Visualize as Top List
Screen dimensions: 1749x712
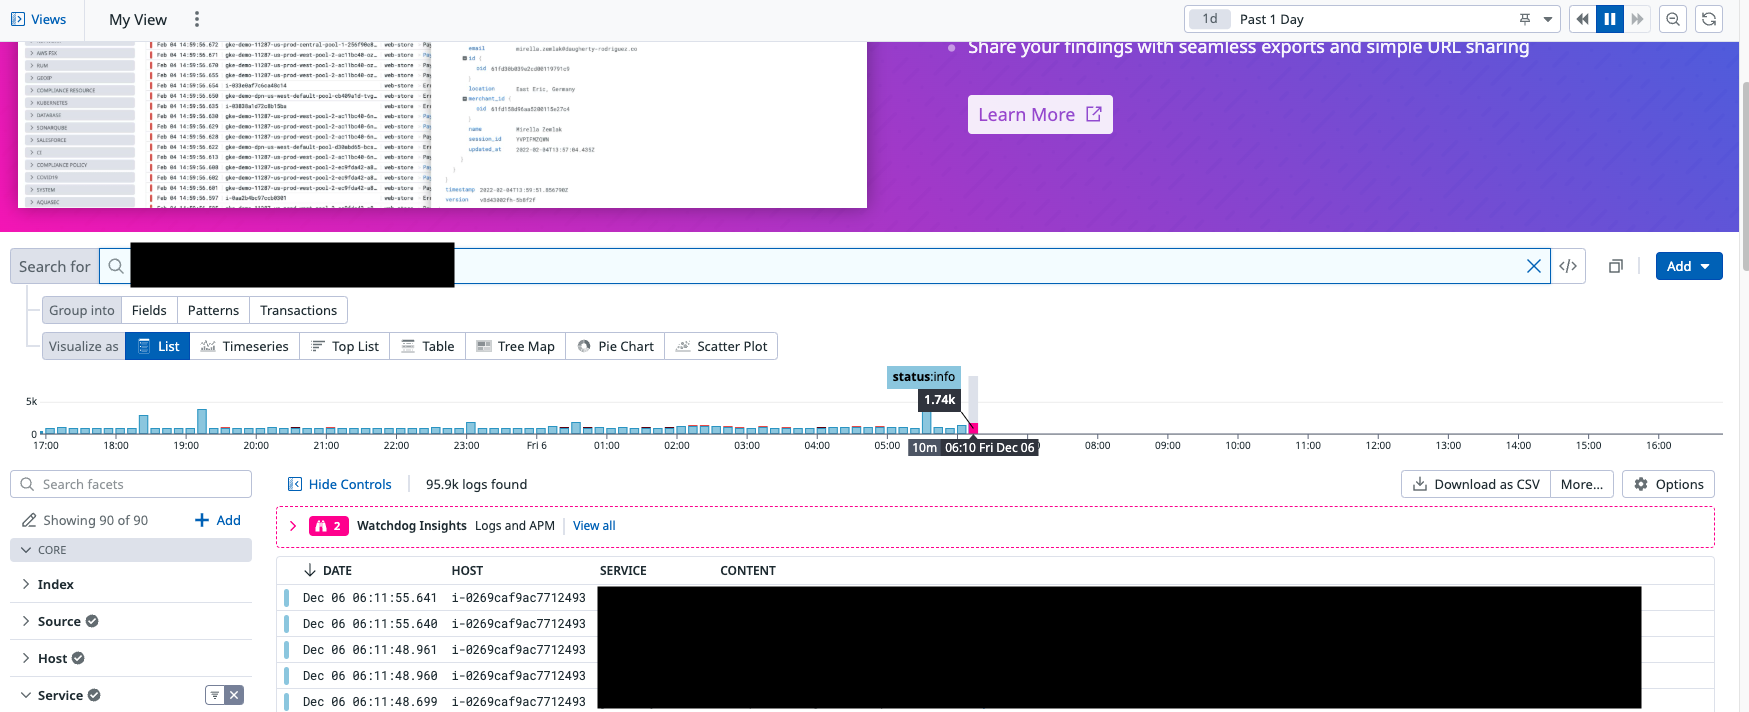click(345, 346)
